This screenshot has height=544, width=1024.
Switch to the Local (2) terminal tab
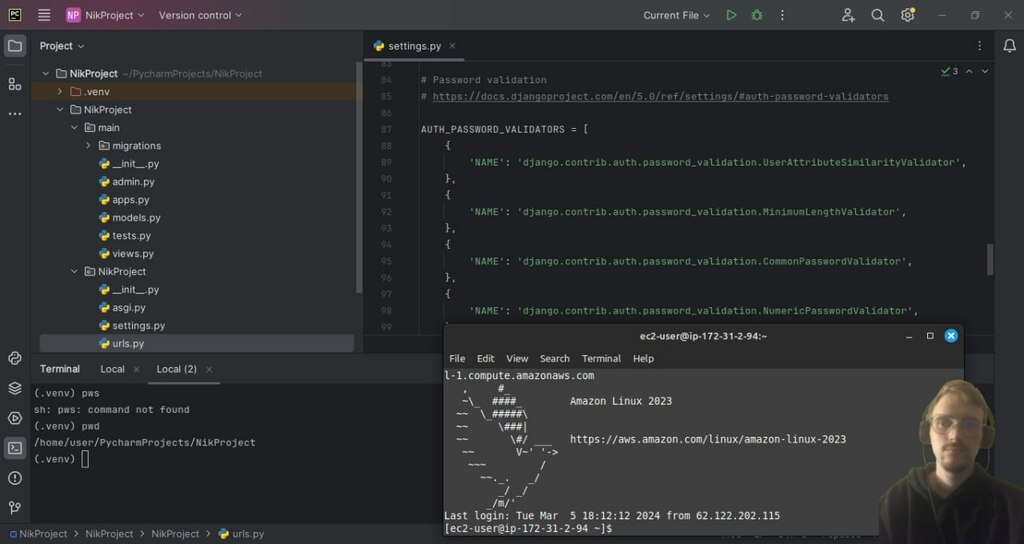click(x=176, y=369)
